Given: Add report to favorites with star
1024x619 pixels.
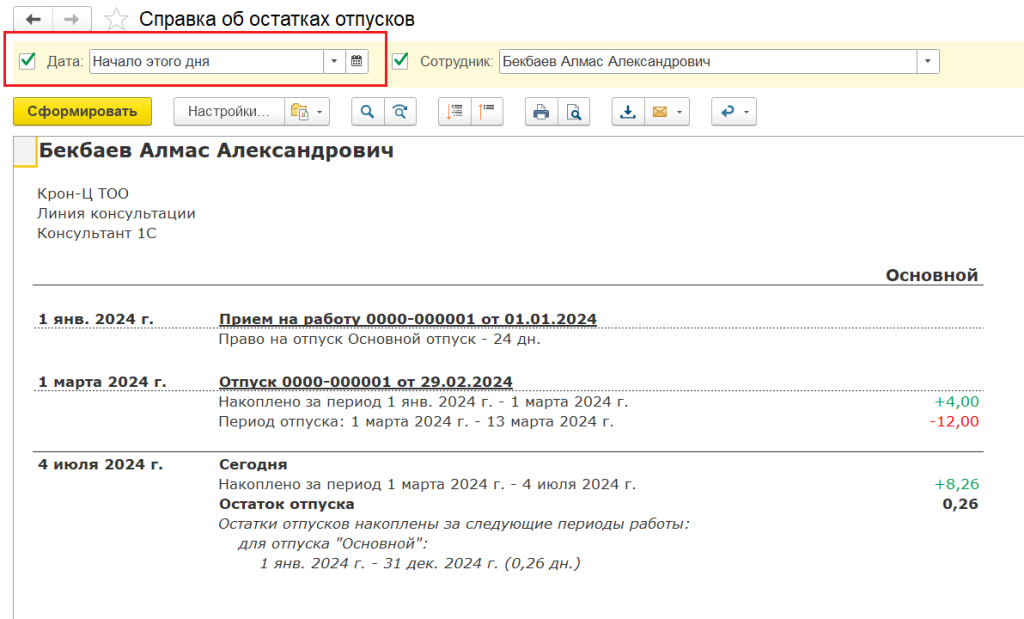Looking at the screenshot, I should pyautogui.click(x=117, y=19).
